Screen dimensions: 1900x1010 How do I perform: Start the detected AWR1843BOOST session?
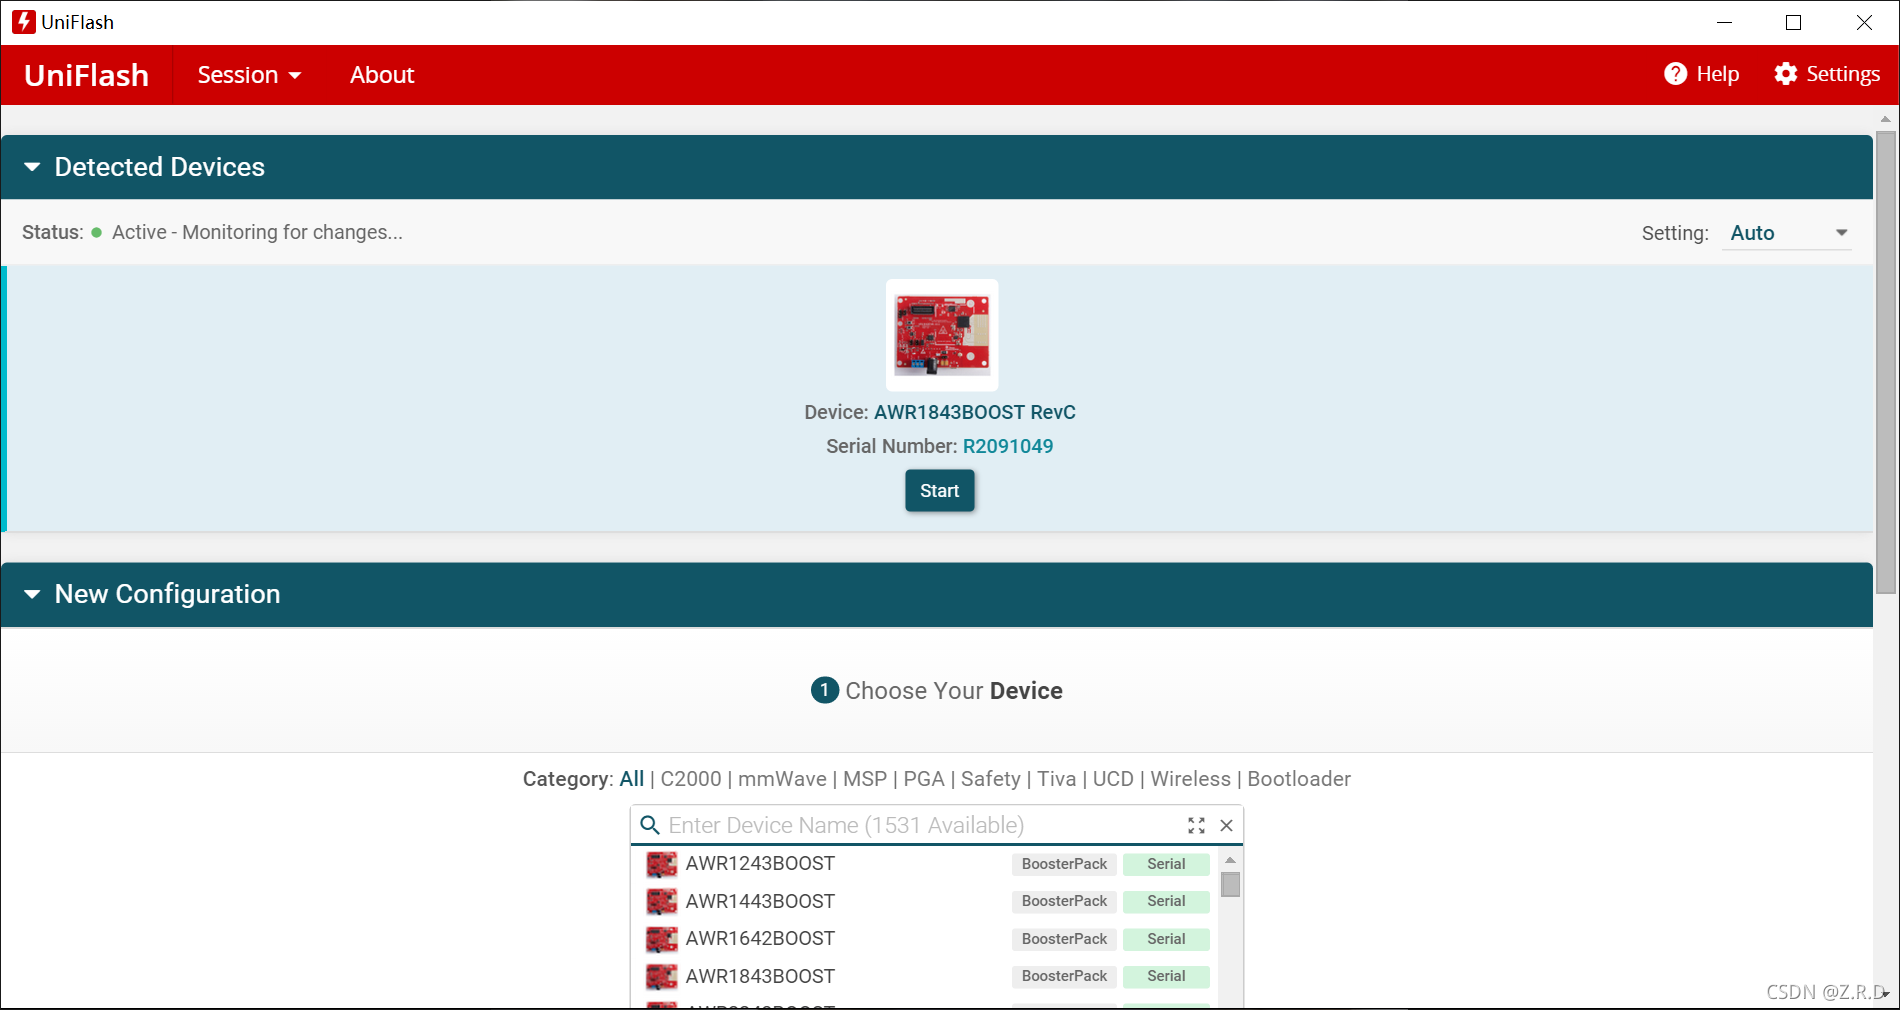(x=940, y=491)
